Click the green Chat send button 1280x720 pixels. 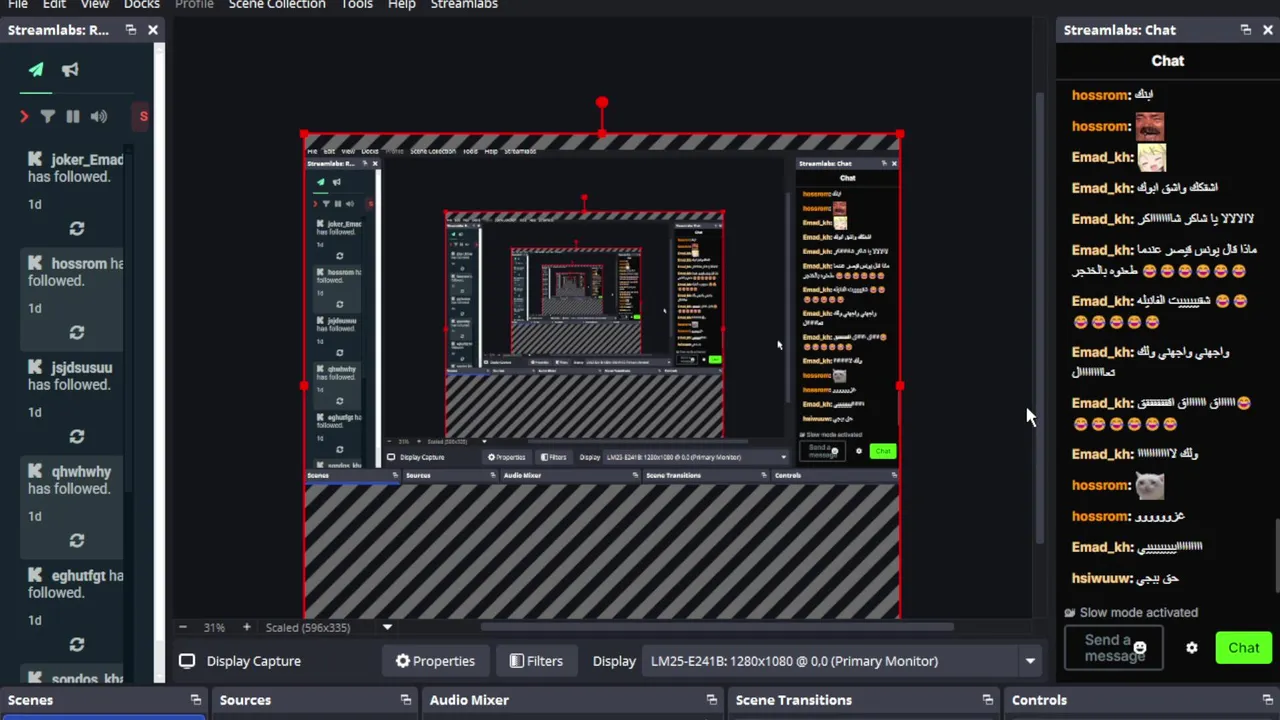[1244, 648]
